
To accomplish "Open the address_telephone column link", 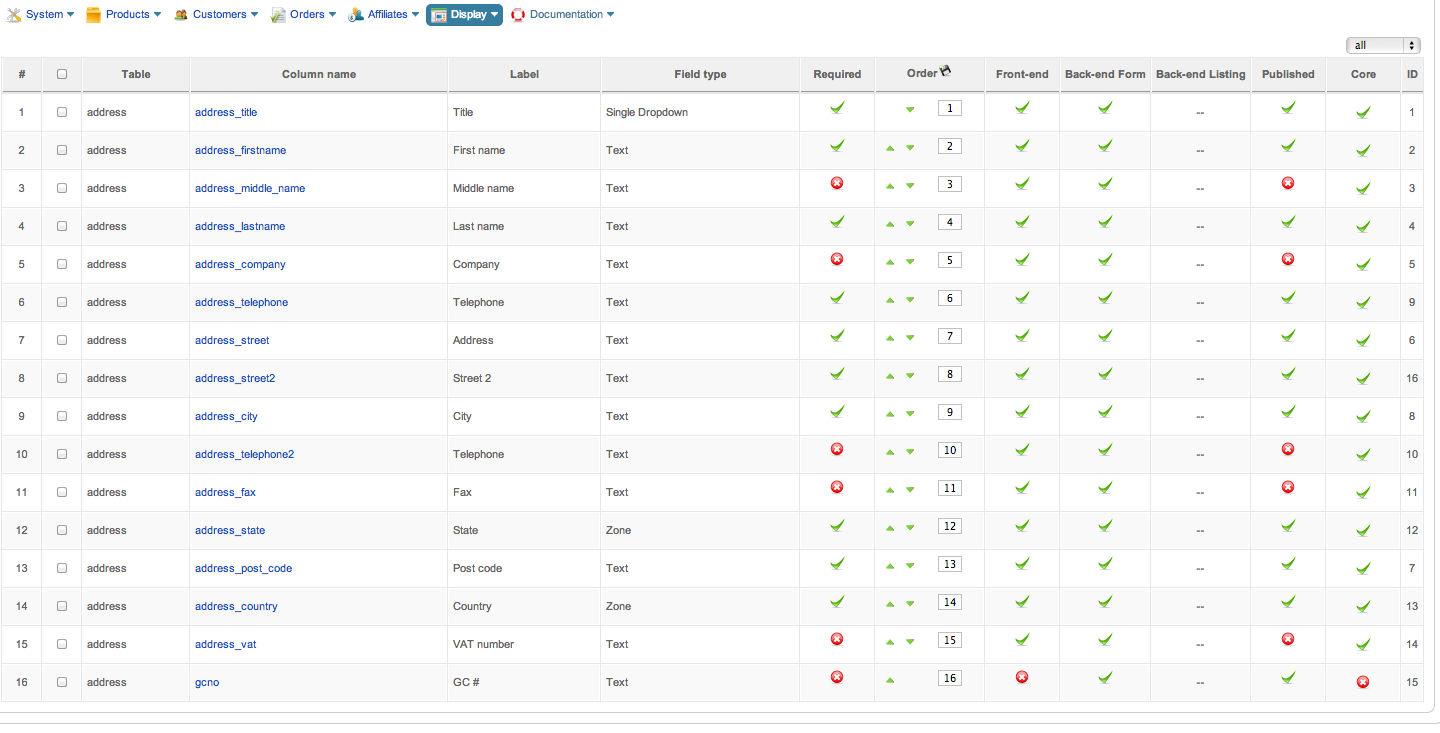I will (x=241, y=302).
